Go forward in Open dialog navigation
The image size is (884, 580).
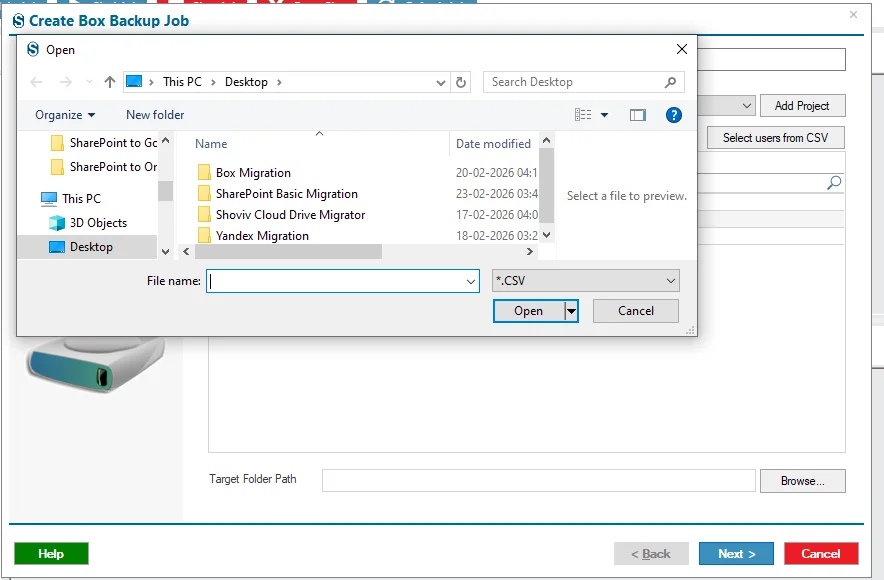[66, 82]
